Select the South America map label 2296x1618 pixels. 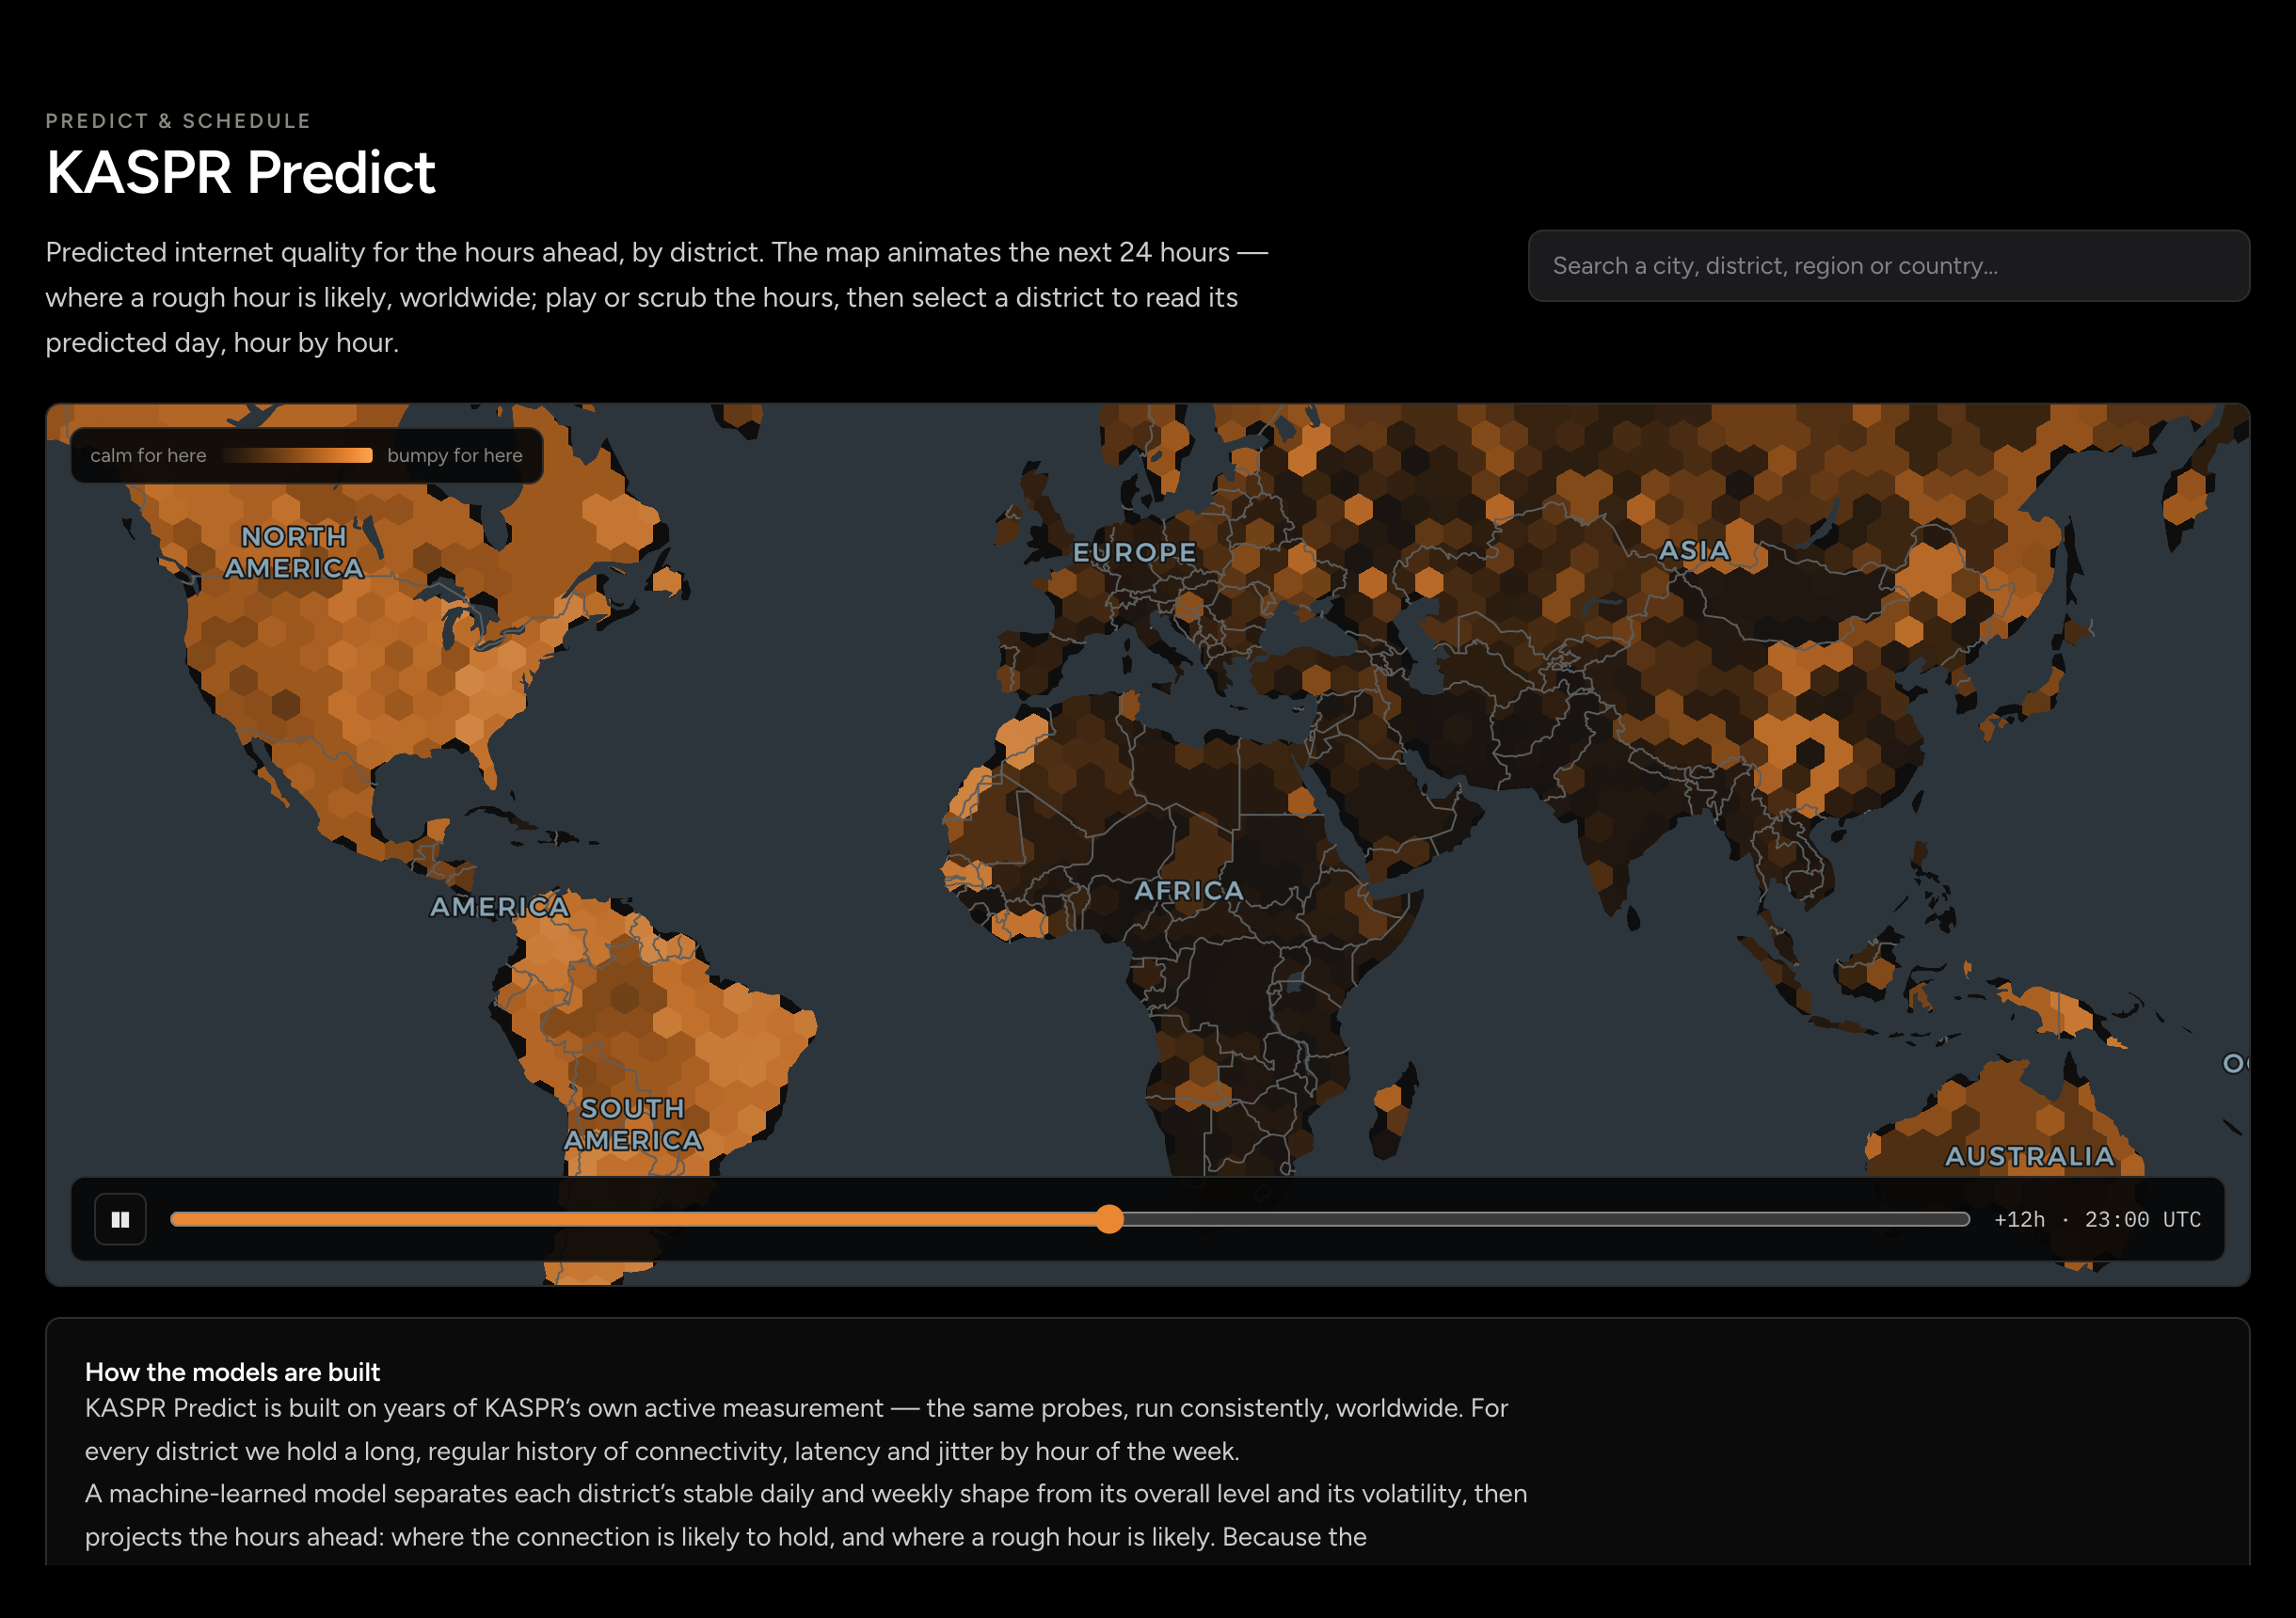(x=633, y=1124)
